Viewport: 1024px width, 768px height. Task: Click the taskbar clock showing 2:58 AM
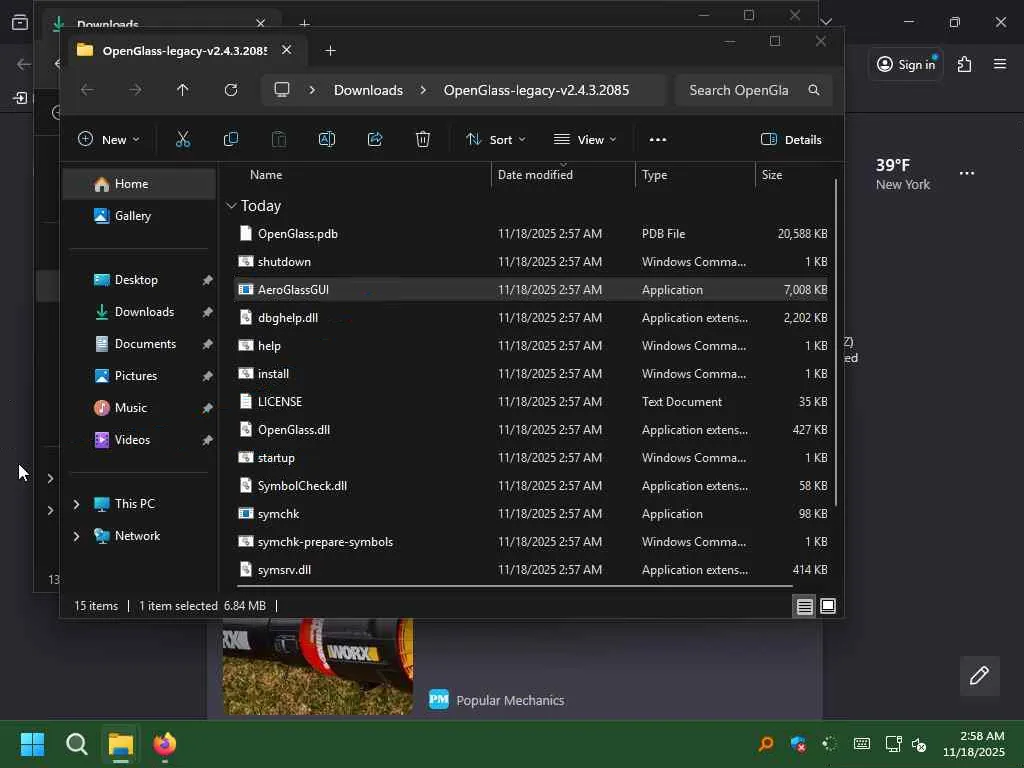(974, 744)
